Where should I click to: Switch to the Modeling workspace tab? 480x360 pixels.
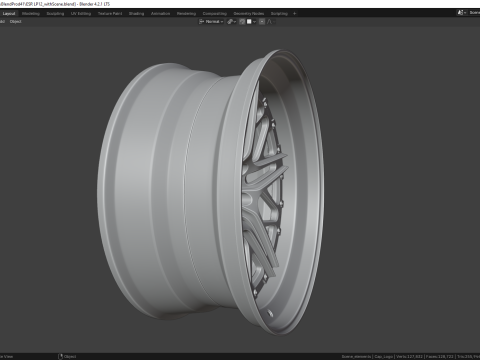[x=31, y=14]
